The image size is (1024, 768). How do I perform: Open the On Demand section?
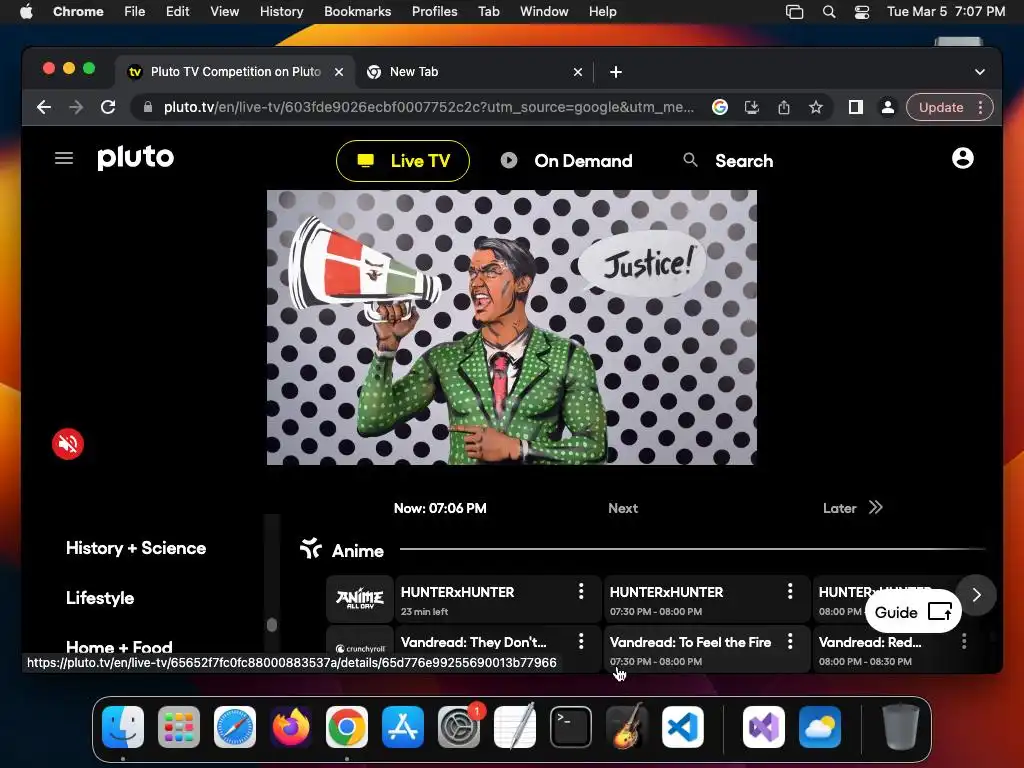tap(567, 161)
